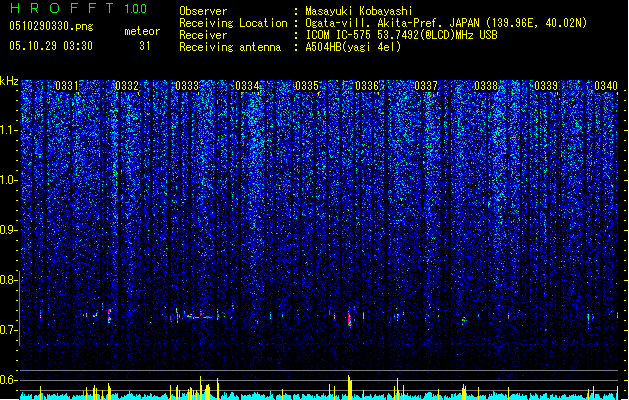The image size is (629, 400).
Task: Click the Receiver field label
Action: tap(203, 35)
